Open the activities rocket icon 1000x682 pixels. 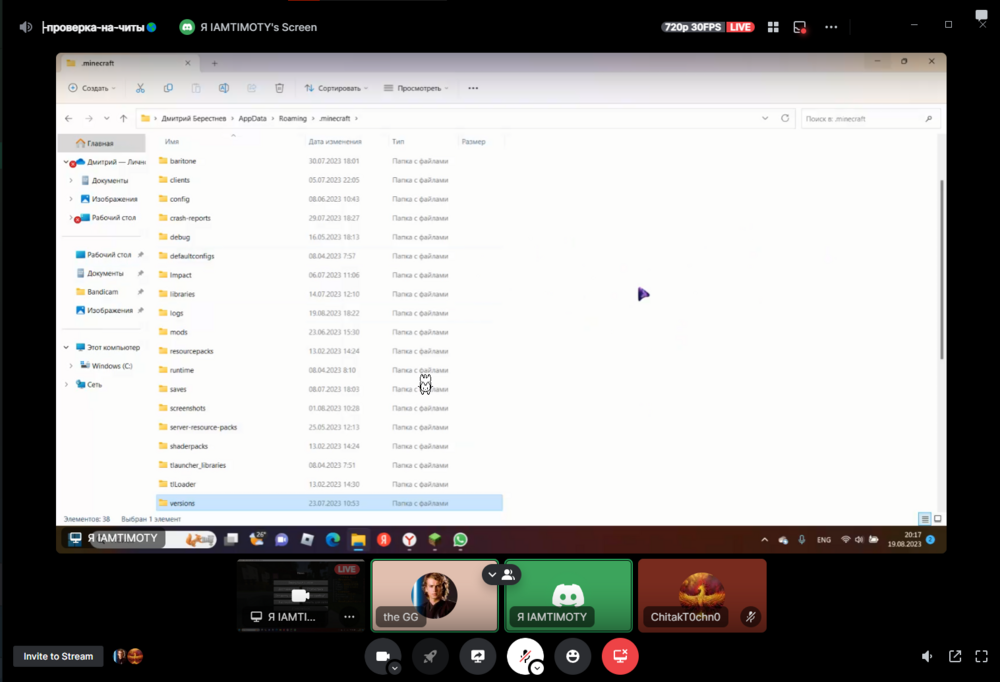pyautogui.click(x=430, y=656)
